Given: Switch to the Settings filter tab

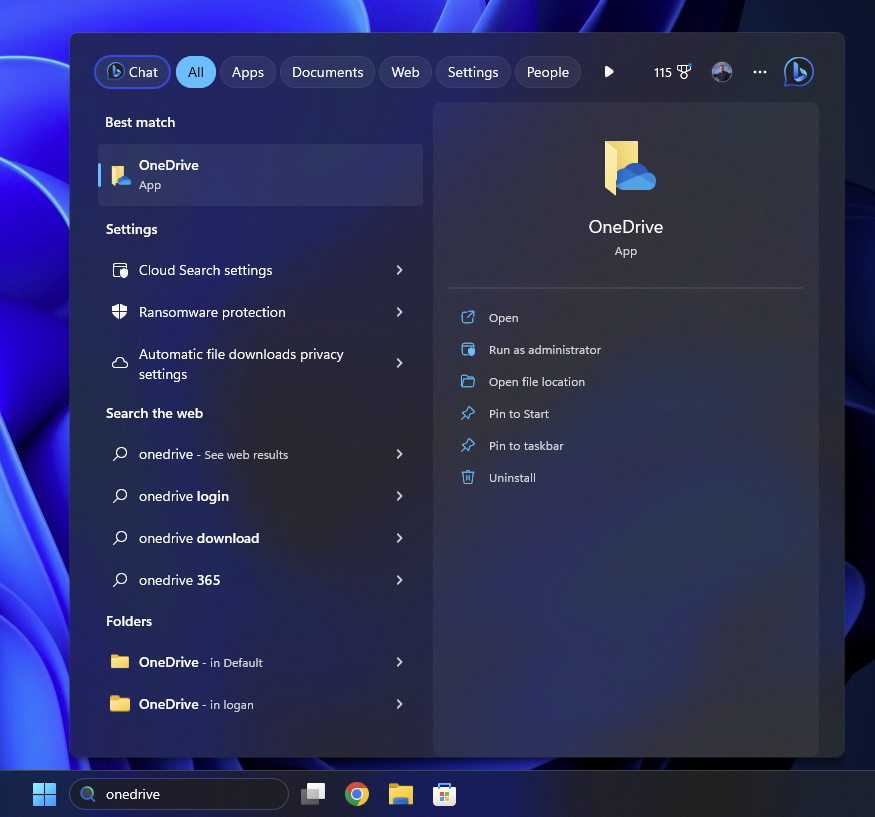Looking at the screenshot, I should point(473,72).
